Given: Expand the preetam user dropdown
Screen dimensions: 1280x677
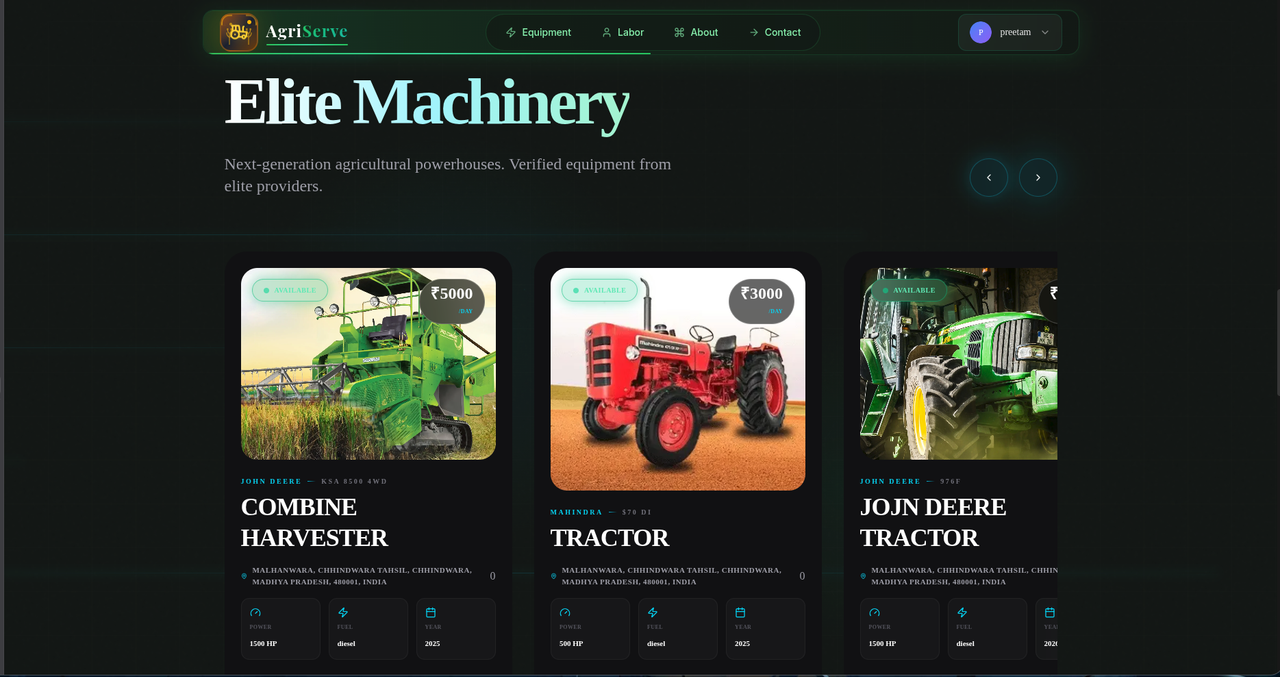Looking at the screenshot, I should (x=1010, y=32).
